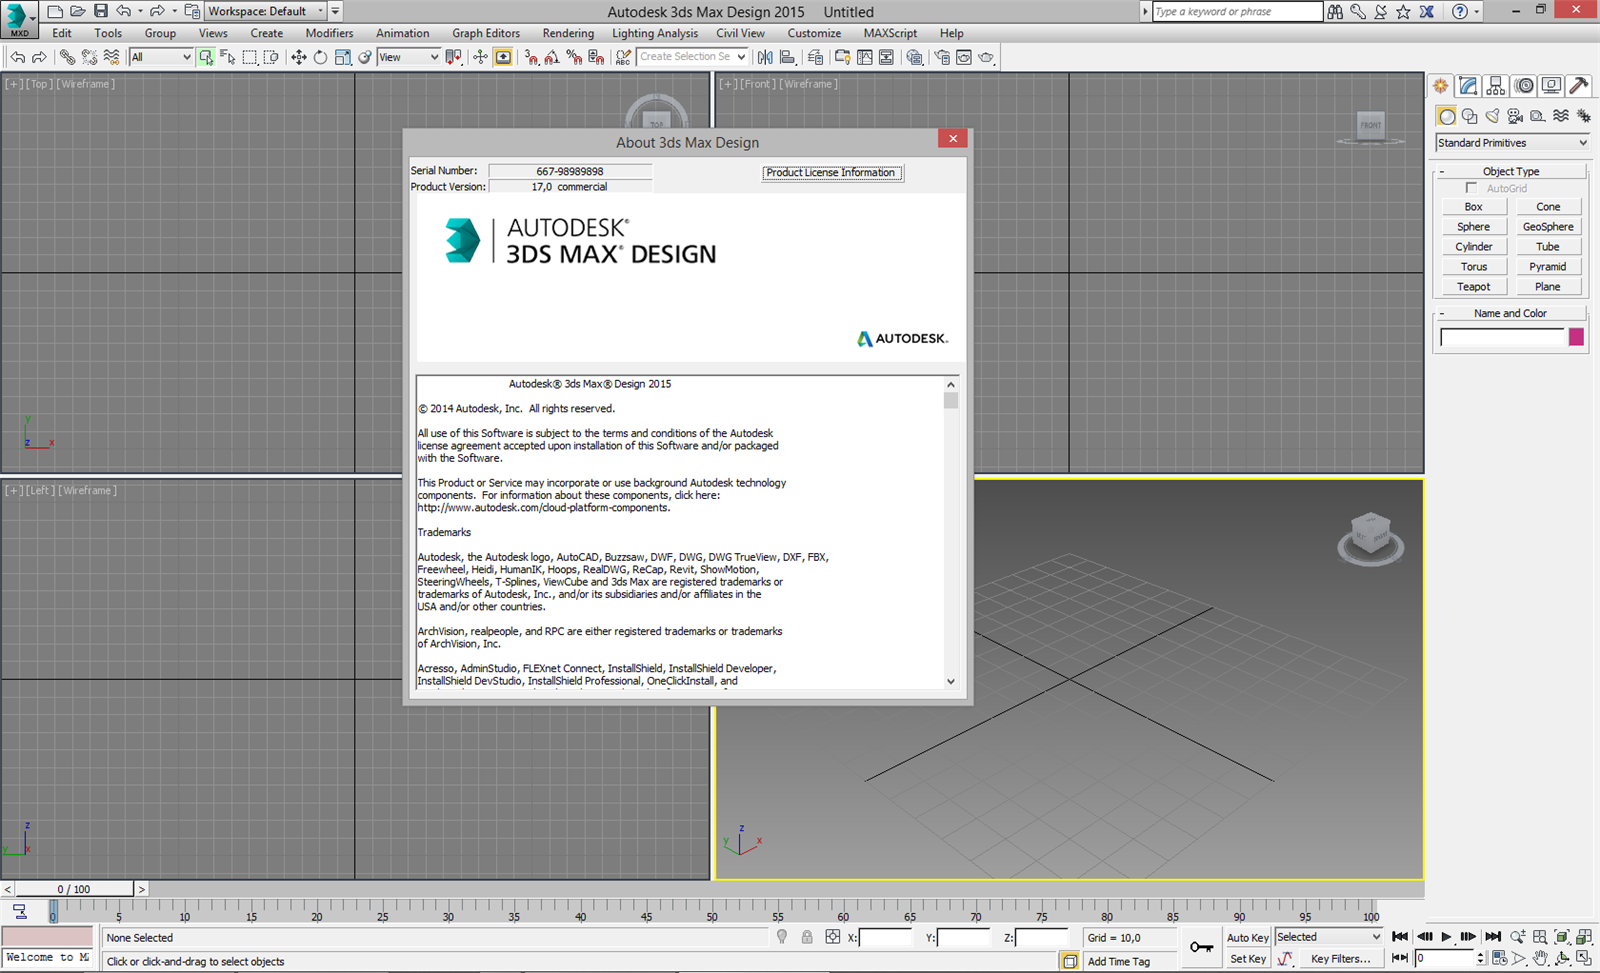The width and height of the screenshot is (1600, 973).
Task: Click the Edit Named Selection Sets icon
Action: [623, 57]
